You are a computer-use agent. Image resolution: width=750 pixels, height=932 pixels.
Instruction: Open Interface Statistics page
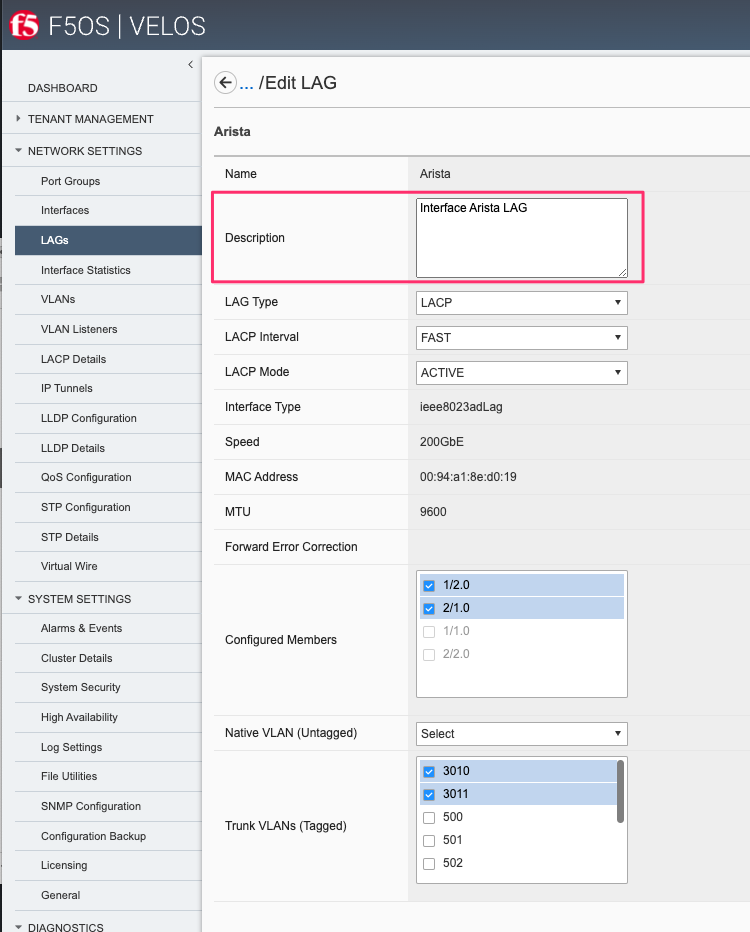pyautogui.click(x=86, y=270)
